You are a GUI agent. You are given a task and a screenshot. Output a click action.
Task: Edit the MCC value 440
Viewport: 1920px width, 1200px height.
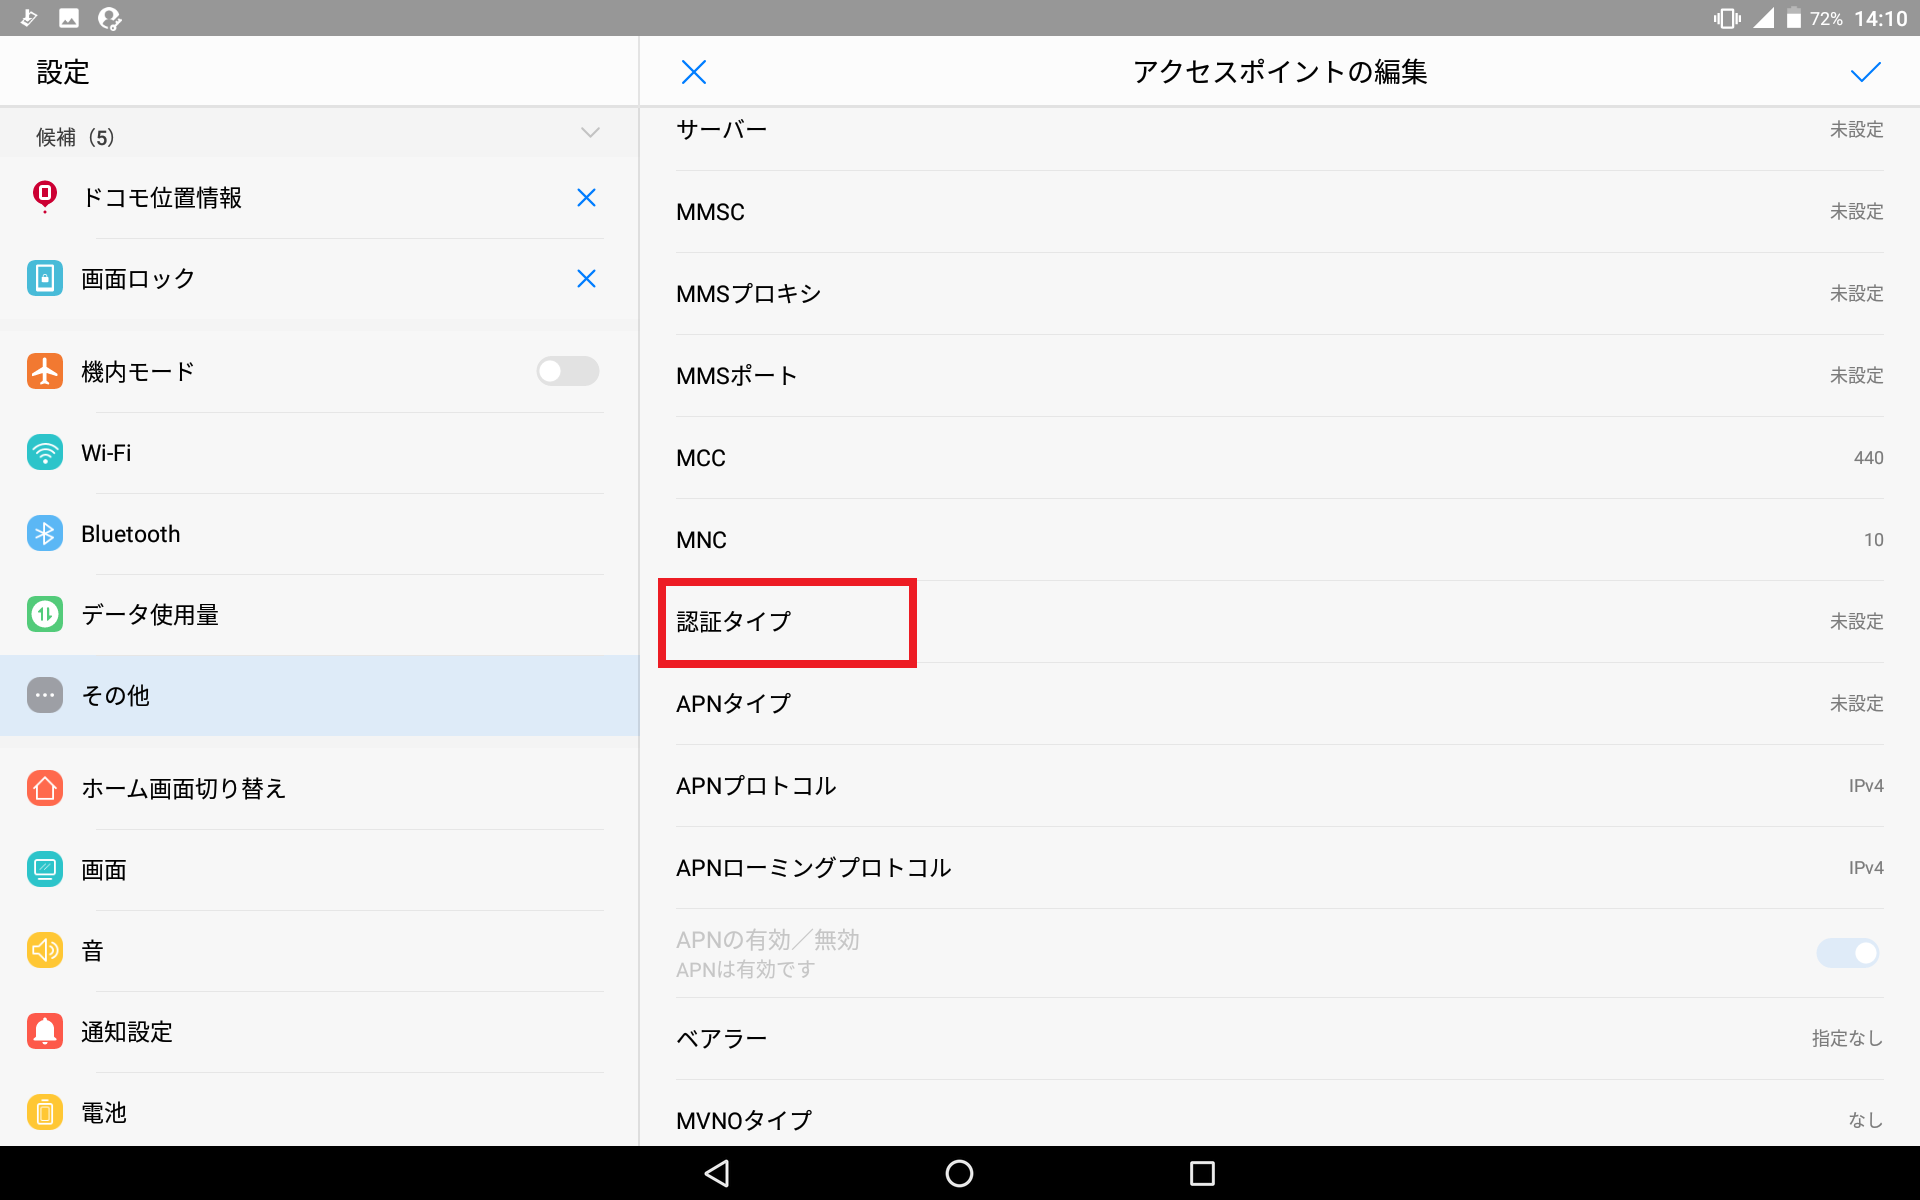point(1279,458)
